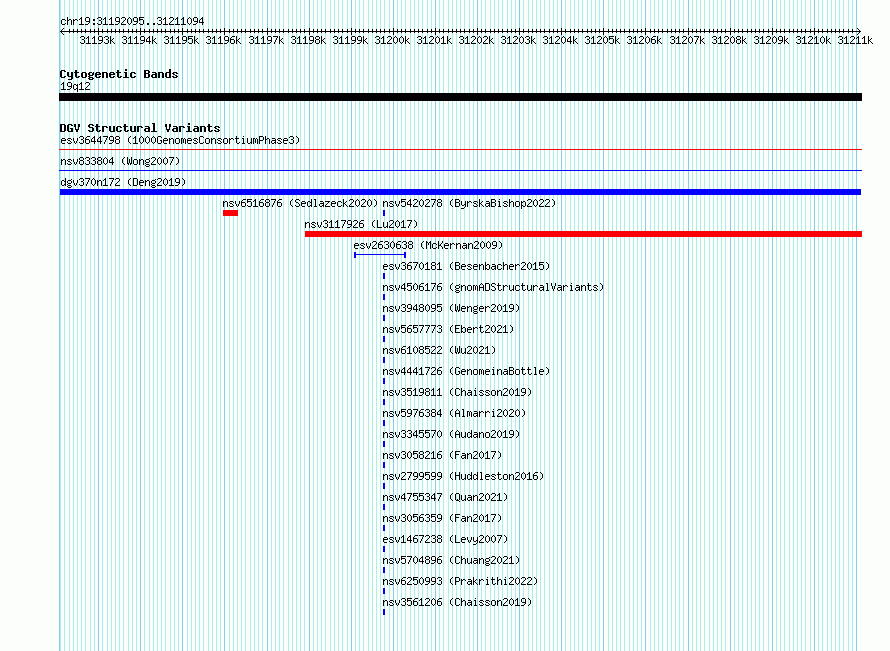This screenshot has height=651, width=890.
Task: Click the blue esv2630638 span glyph
Action: [380, 255]
